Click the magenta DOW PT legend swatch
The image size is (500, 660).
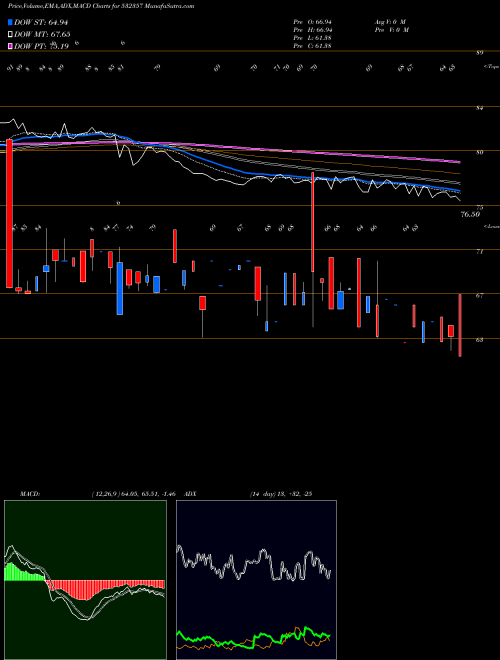click(x=11, y=46)
